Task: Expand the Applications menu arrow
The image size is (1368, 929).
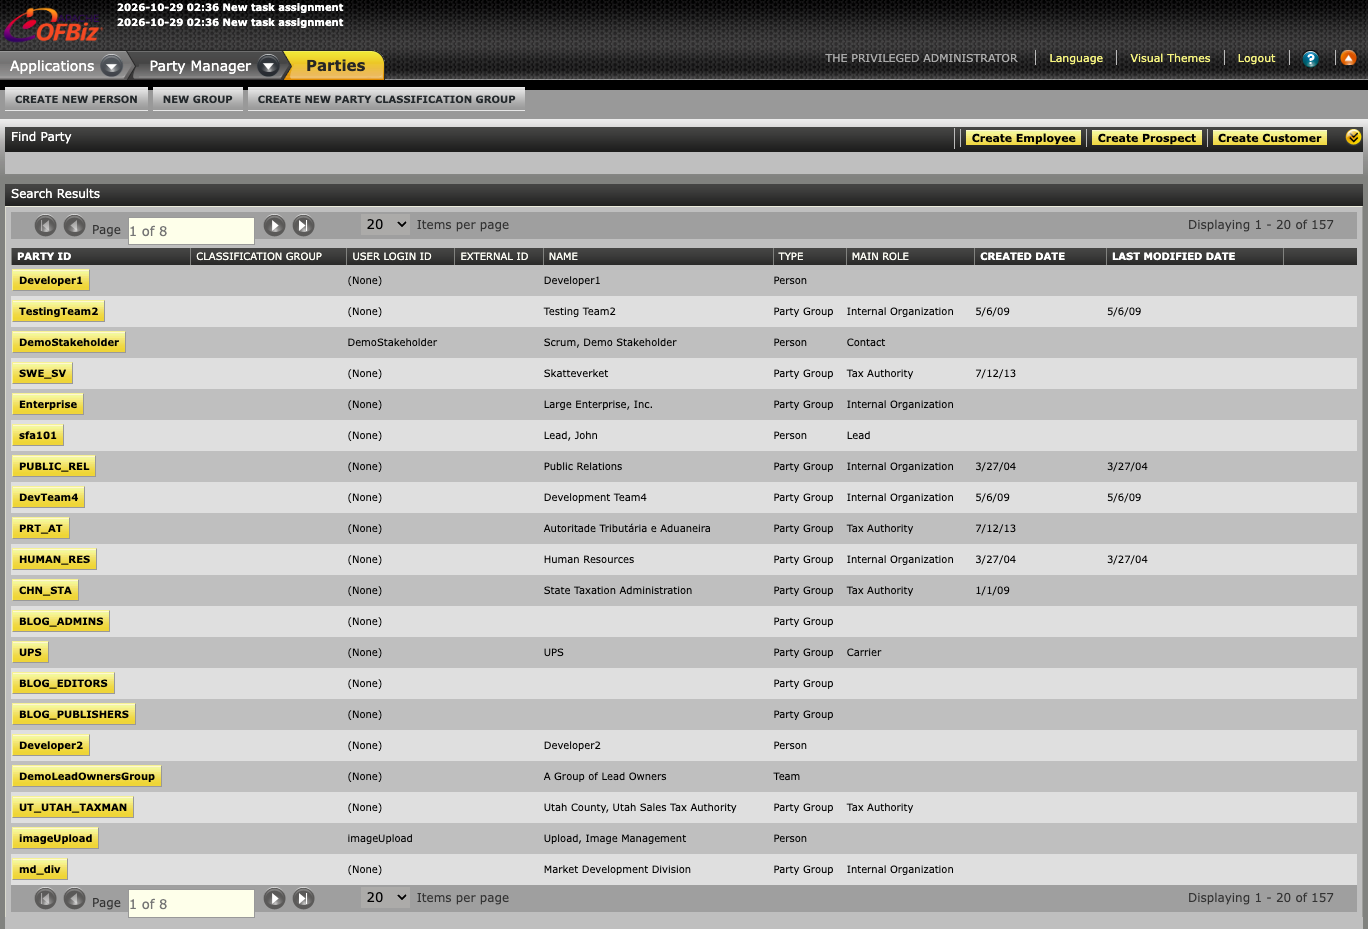Action: click(x=112, y=67)
